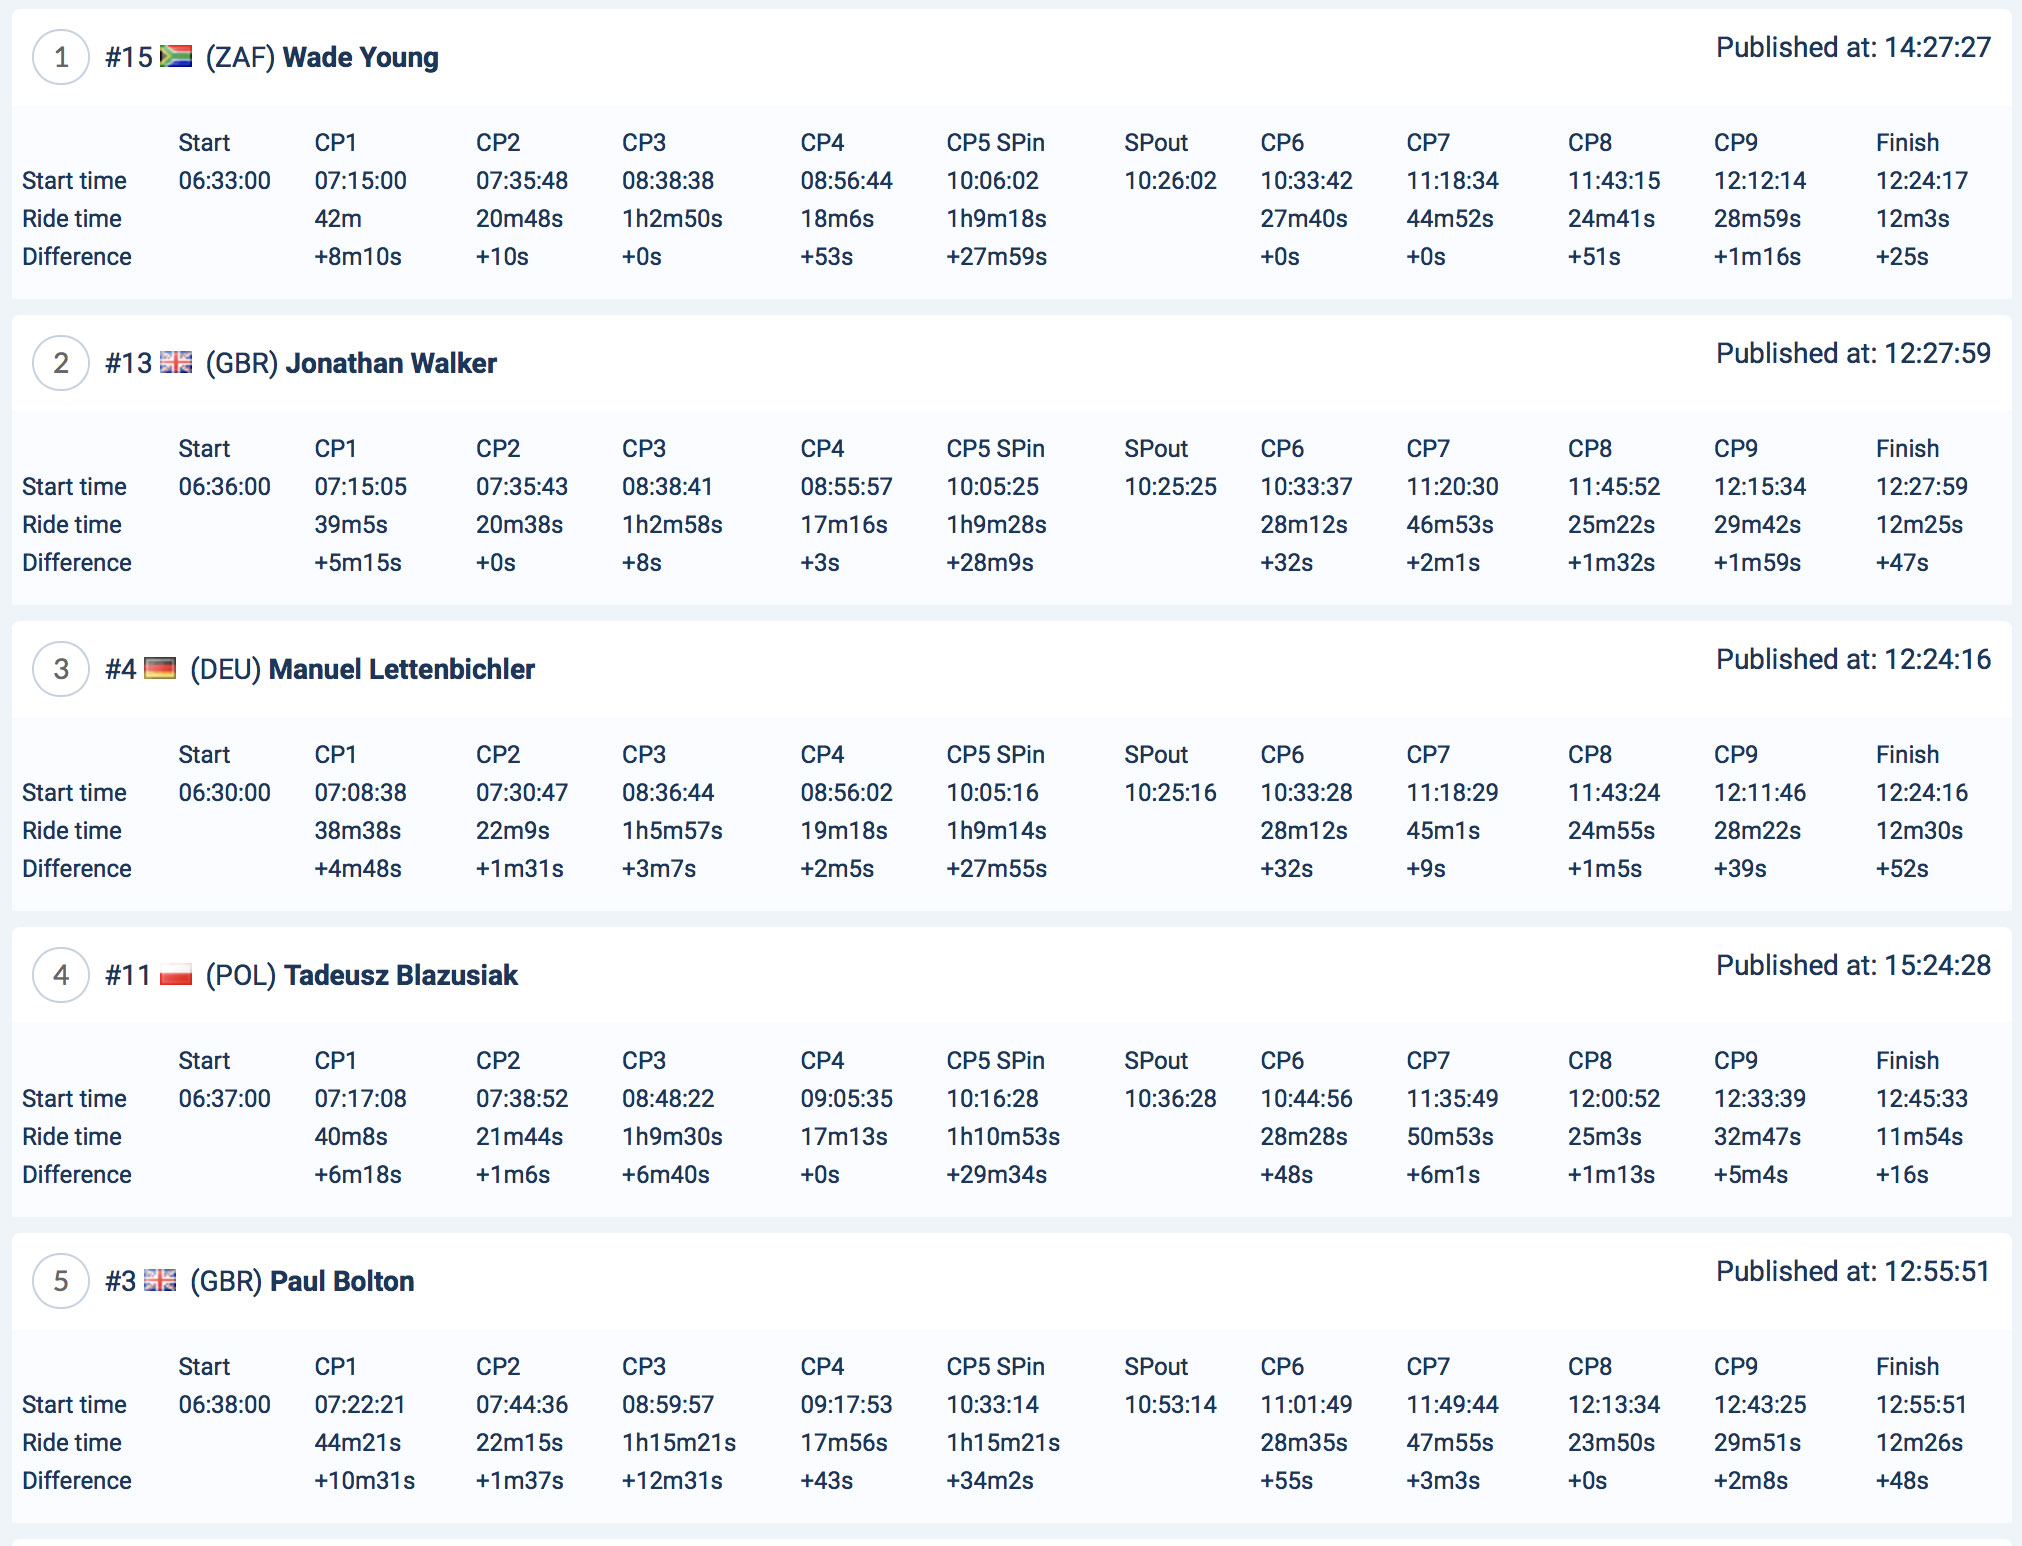Screen dimensions: 2022x1546
Task: Click the #15 rider number for Wade Young
Action: [129, 57]
